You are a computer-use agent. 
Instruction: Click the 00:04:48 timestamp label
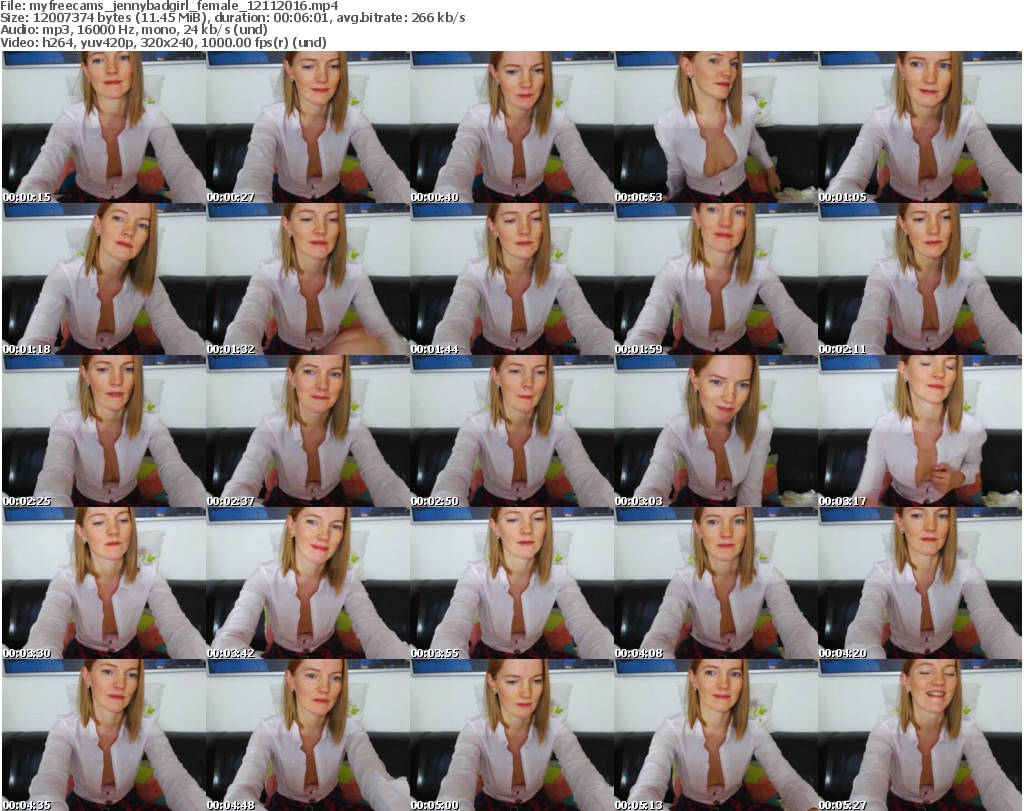pyautogui.click(x=231, y=805)
